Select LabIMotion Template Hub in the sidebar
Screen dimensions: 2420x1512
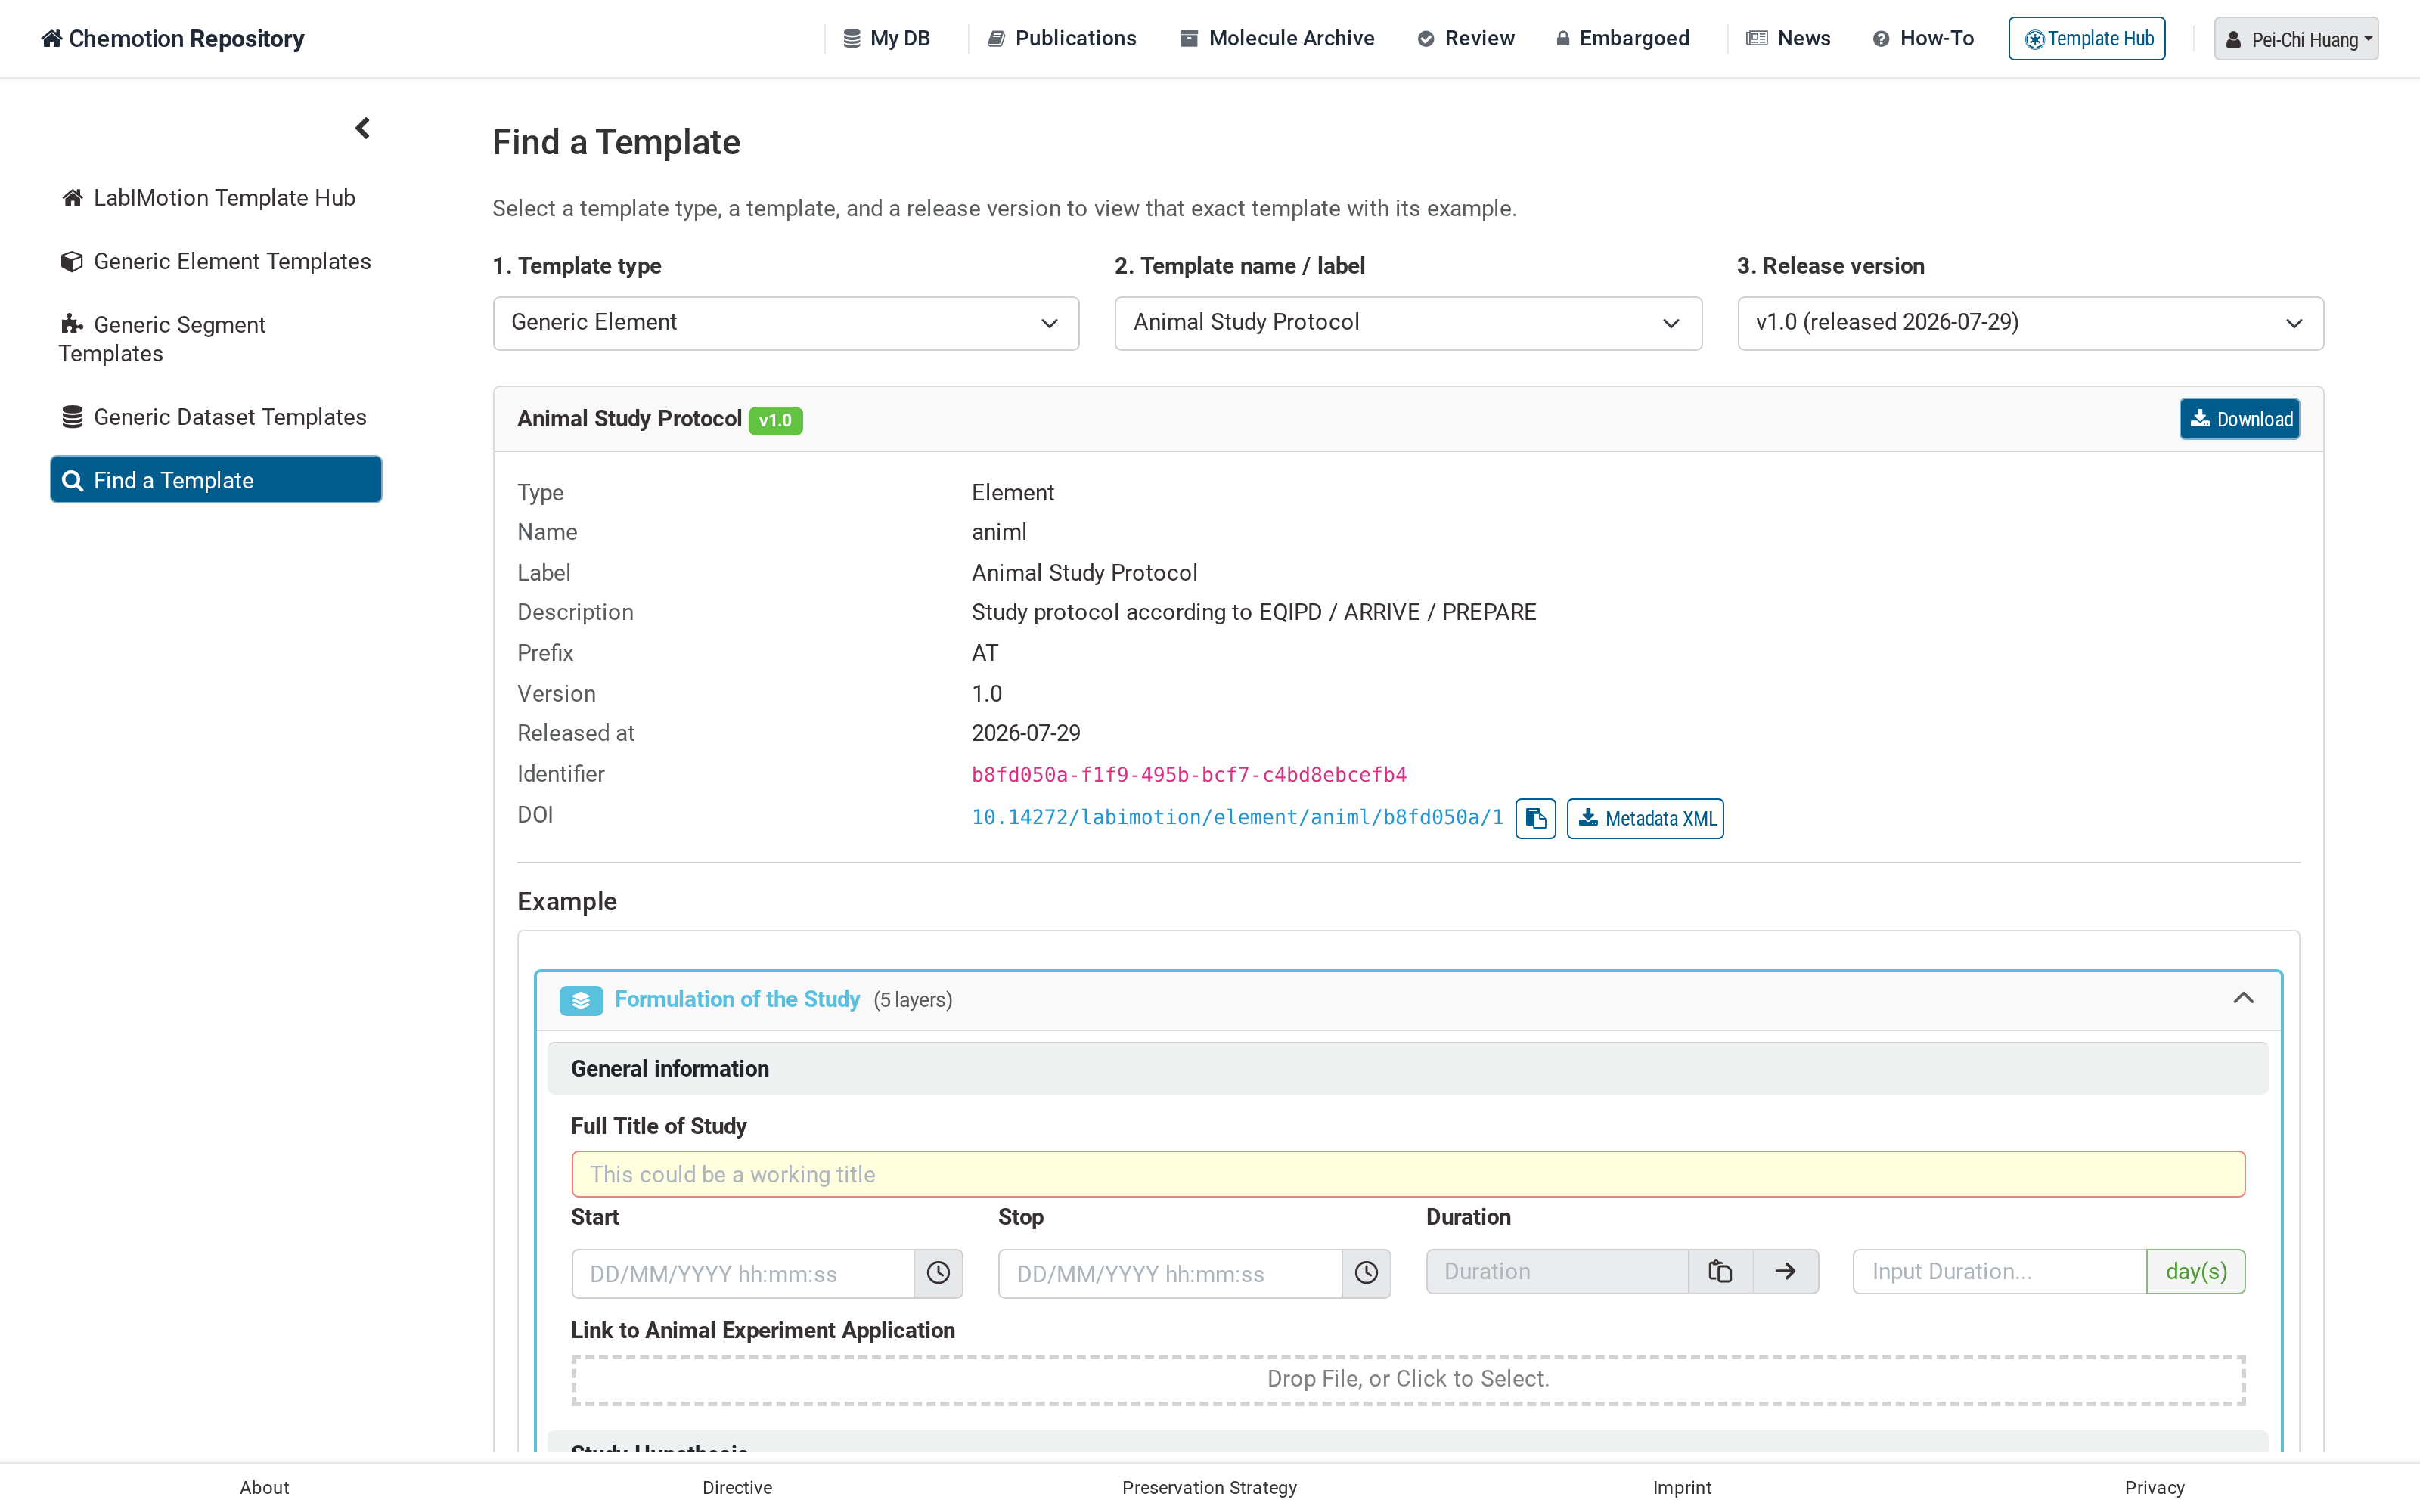(216, 198)
